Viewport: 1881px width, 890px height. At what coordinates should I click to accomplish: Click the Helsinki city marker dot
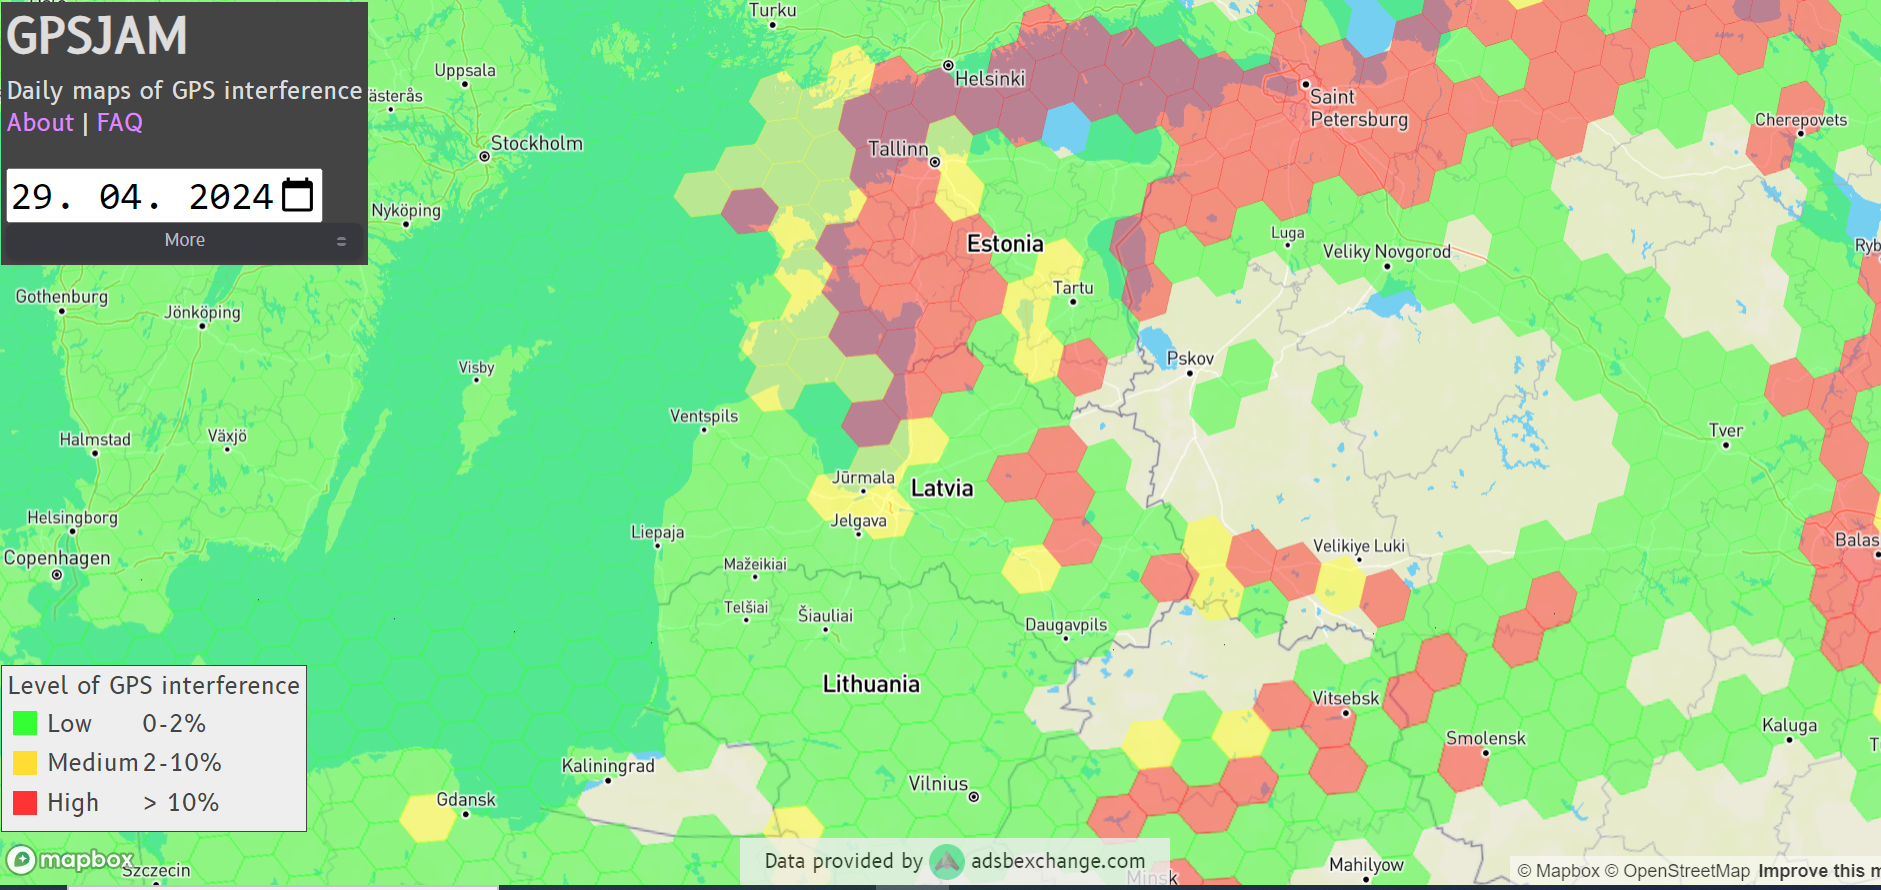pos(948,66)
